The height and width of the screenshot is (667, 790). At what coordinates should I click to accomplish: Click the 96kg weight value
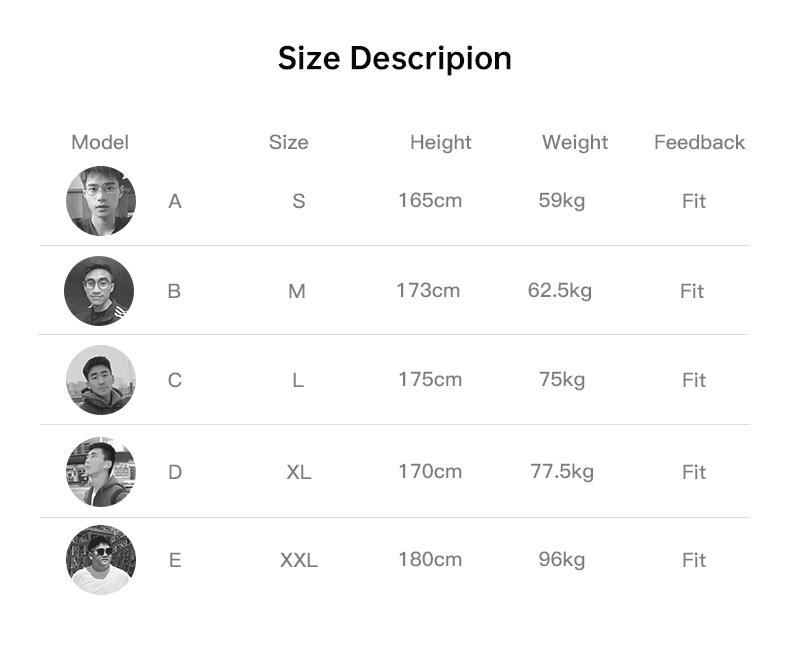[x=561, y=559]
